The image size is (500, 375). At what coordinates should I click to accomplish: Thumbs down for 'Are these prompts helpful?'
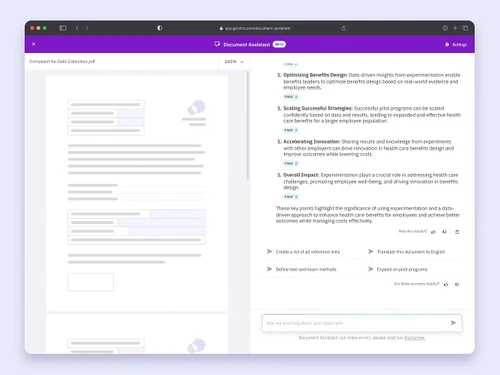[x=457, y=284]
